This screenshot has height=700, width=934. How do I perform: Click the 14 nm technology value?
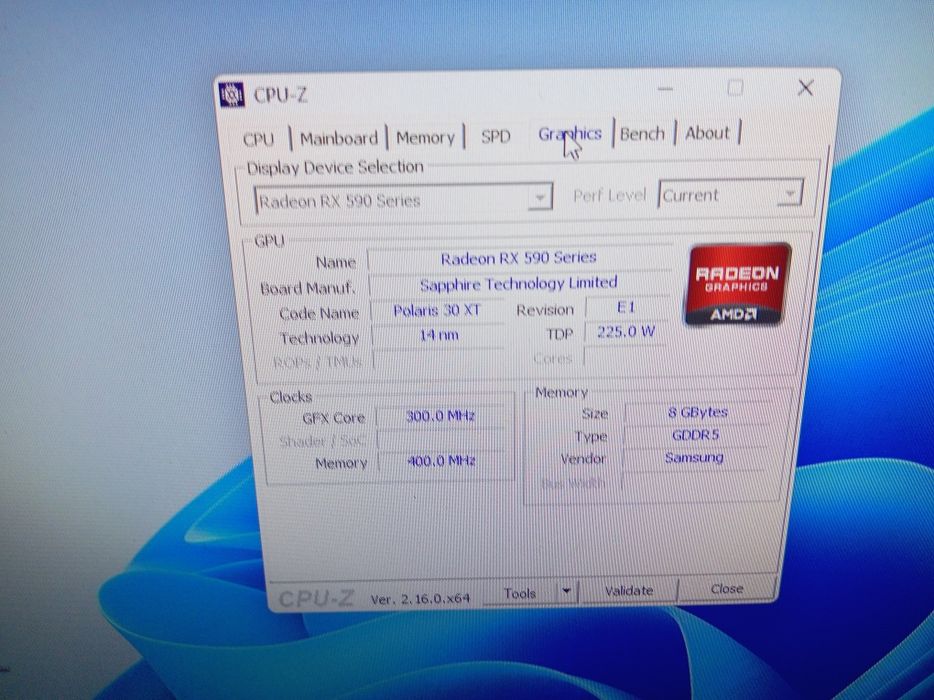438,335
